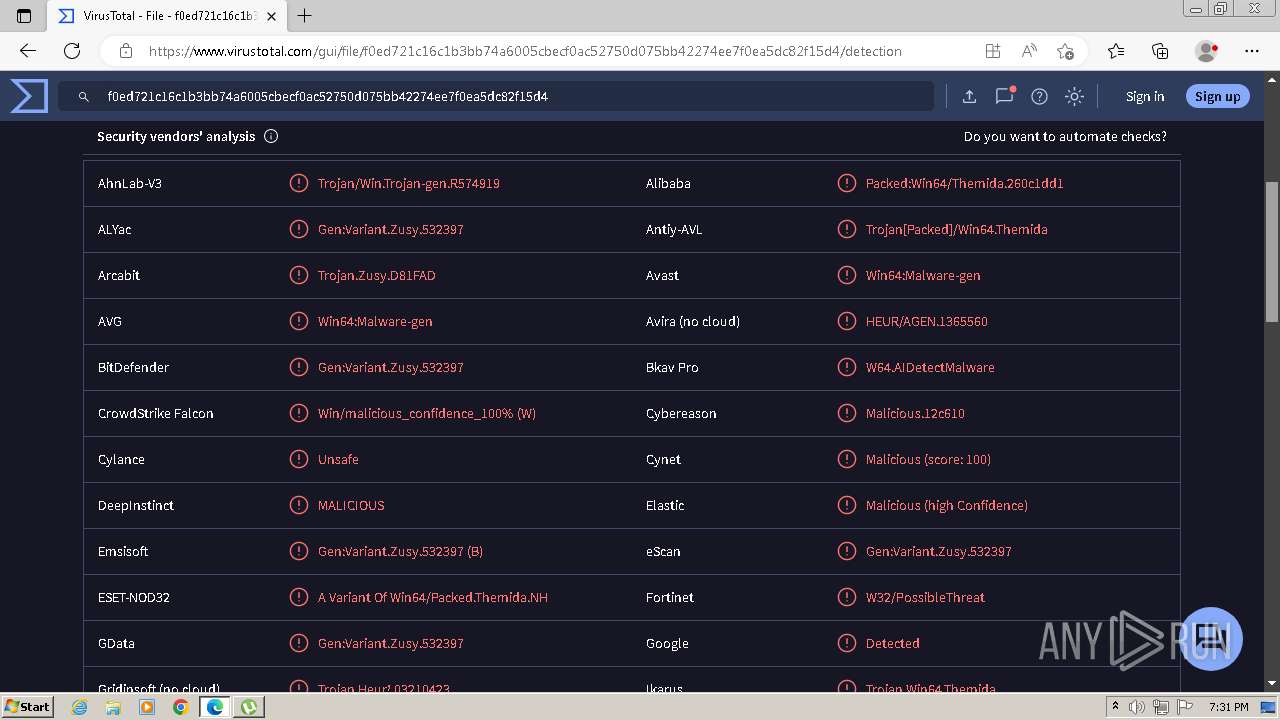Screen dimensions: 1280x720
Task: Select 'Win/malicious_confidence_100% (W)' text
Action: tap(427, 413)
